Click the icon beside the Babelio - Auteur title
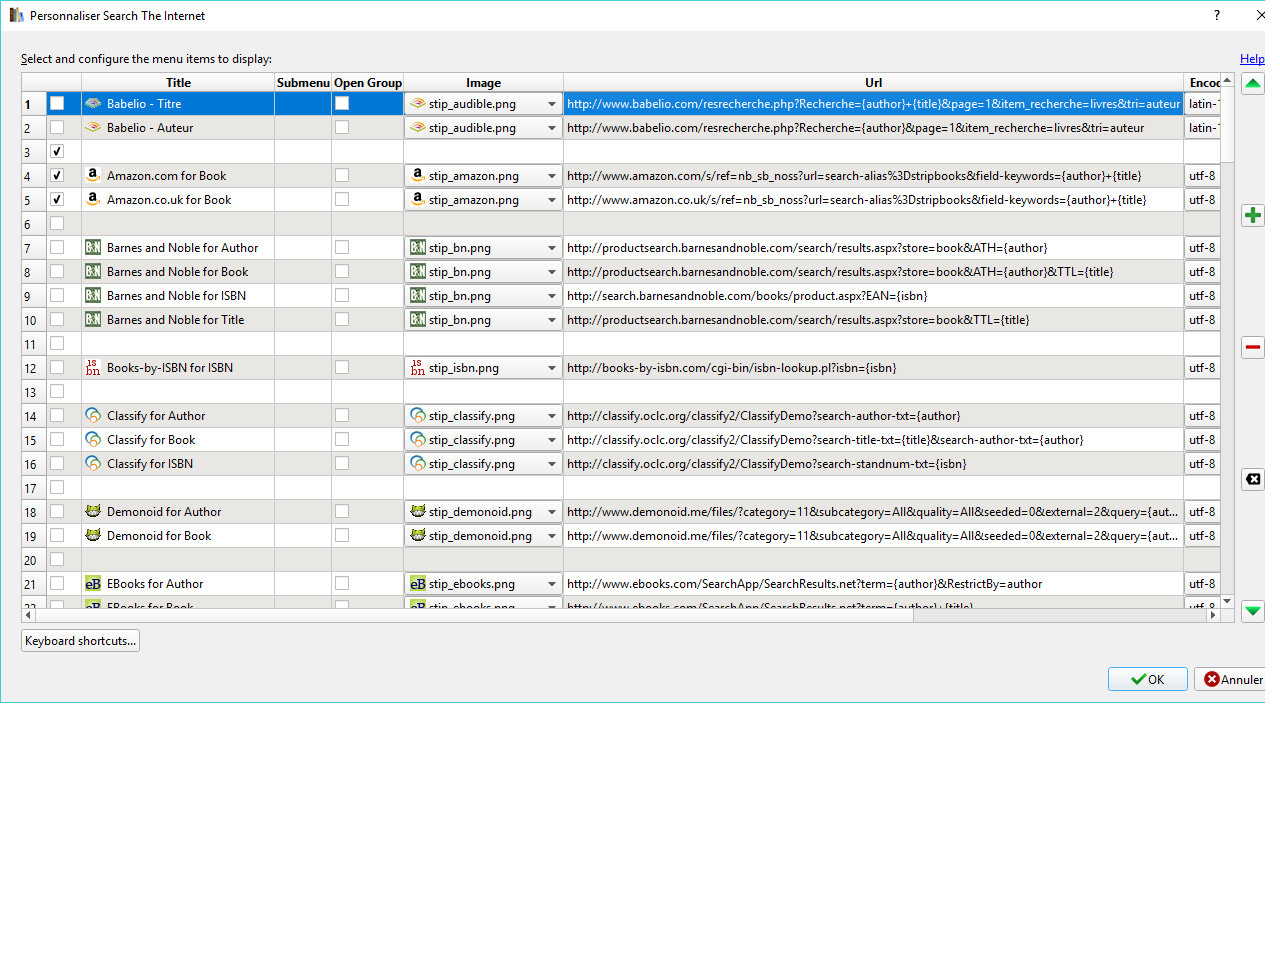1280x960 pixels. point(93,127)
